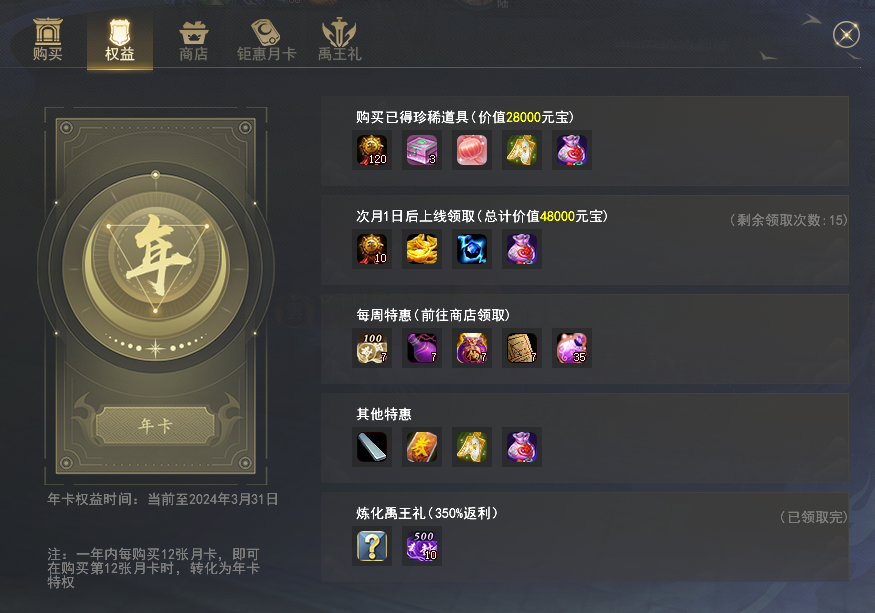Screen dimensions: 875x613
Task: Click the gold ingots pile icon
Action: coord(422,249)
